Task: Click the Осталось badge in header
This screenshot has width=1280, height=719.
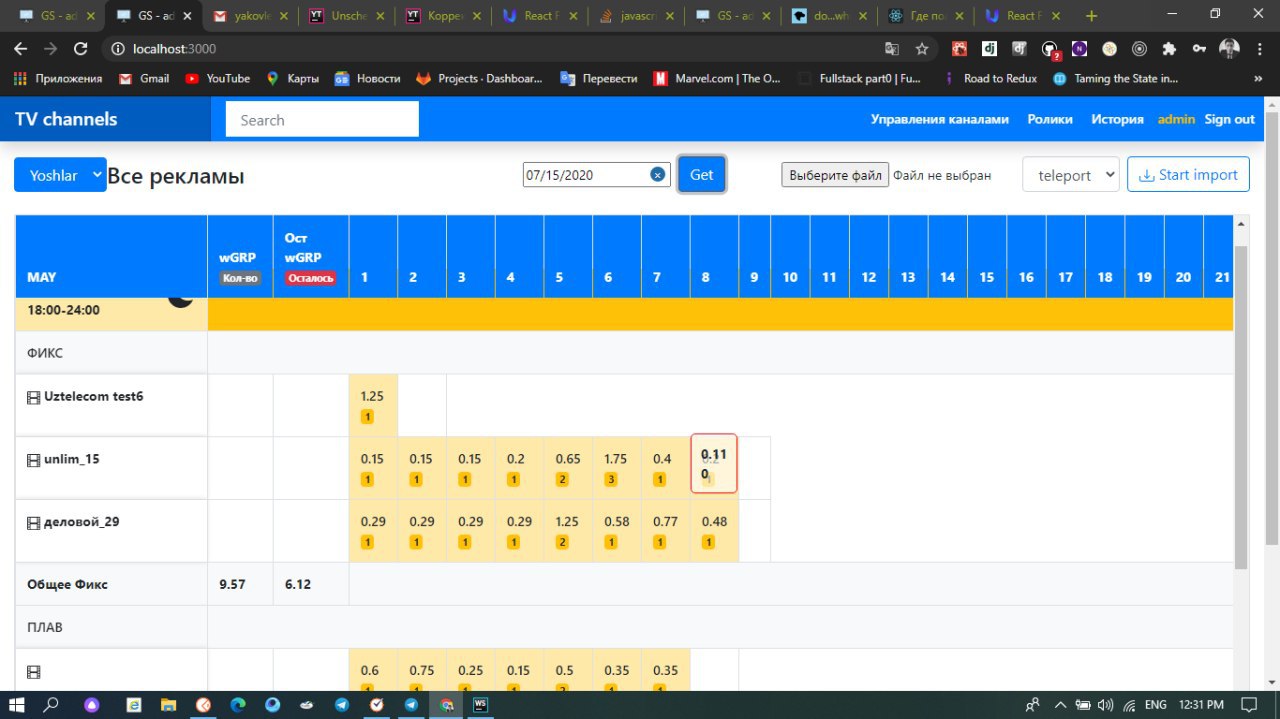Action: click(x=310, y=278)
